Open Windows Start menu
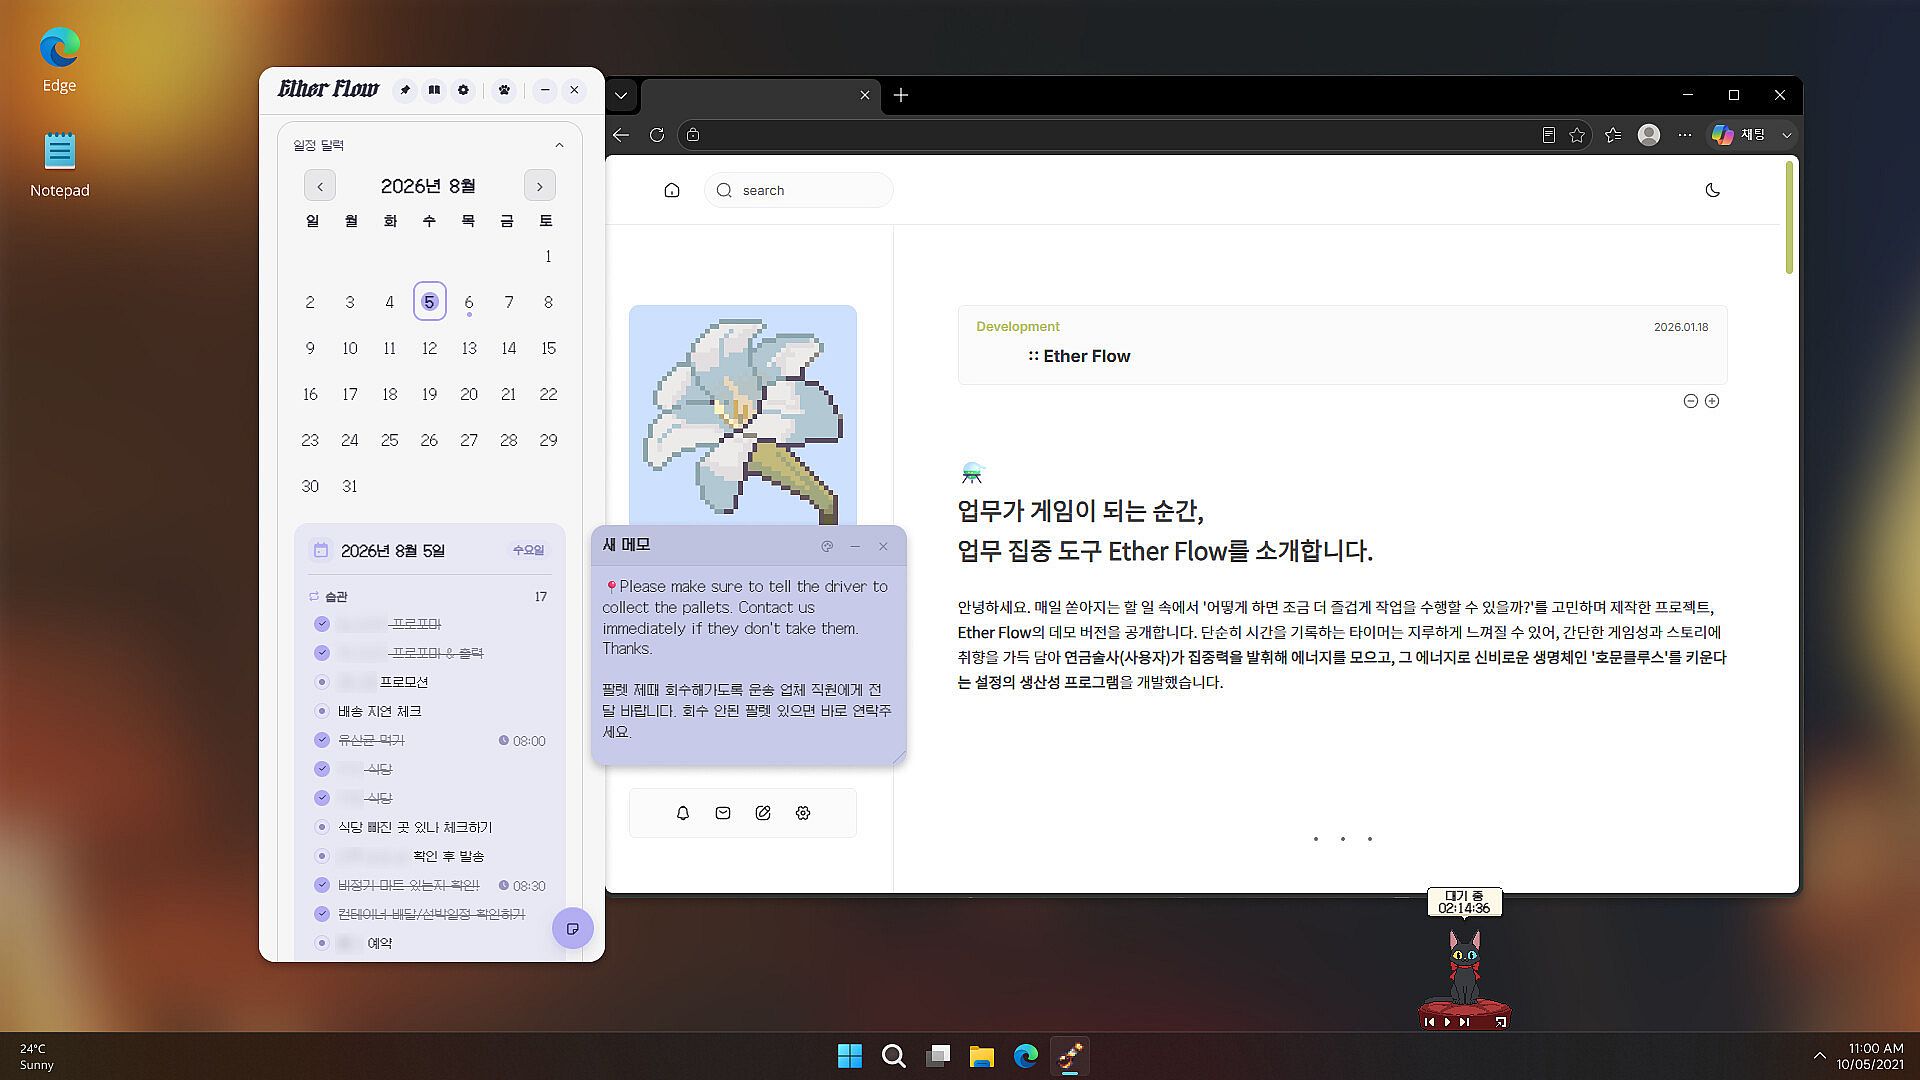This screenshot has height=1080, width=1920. click(850, 1056)
